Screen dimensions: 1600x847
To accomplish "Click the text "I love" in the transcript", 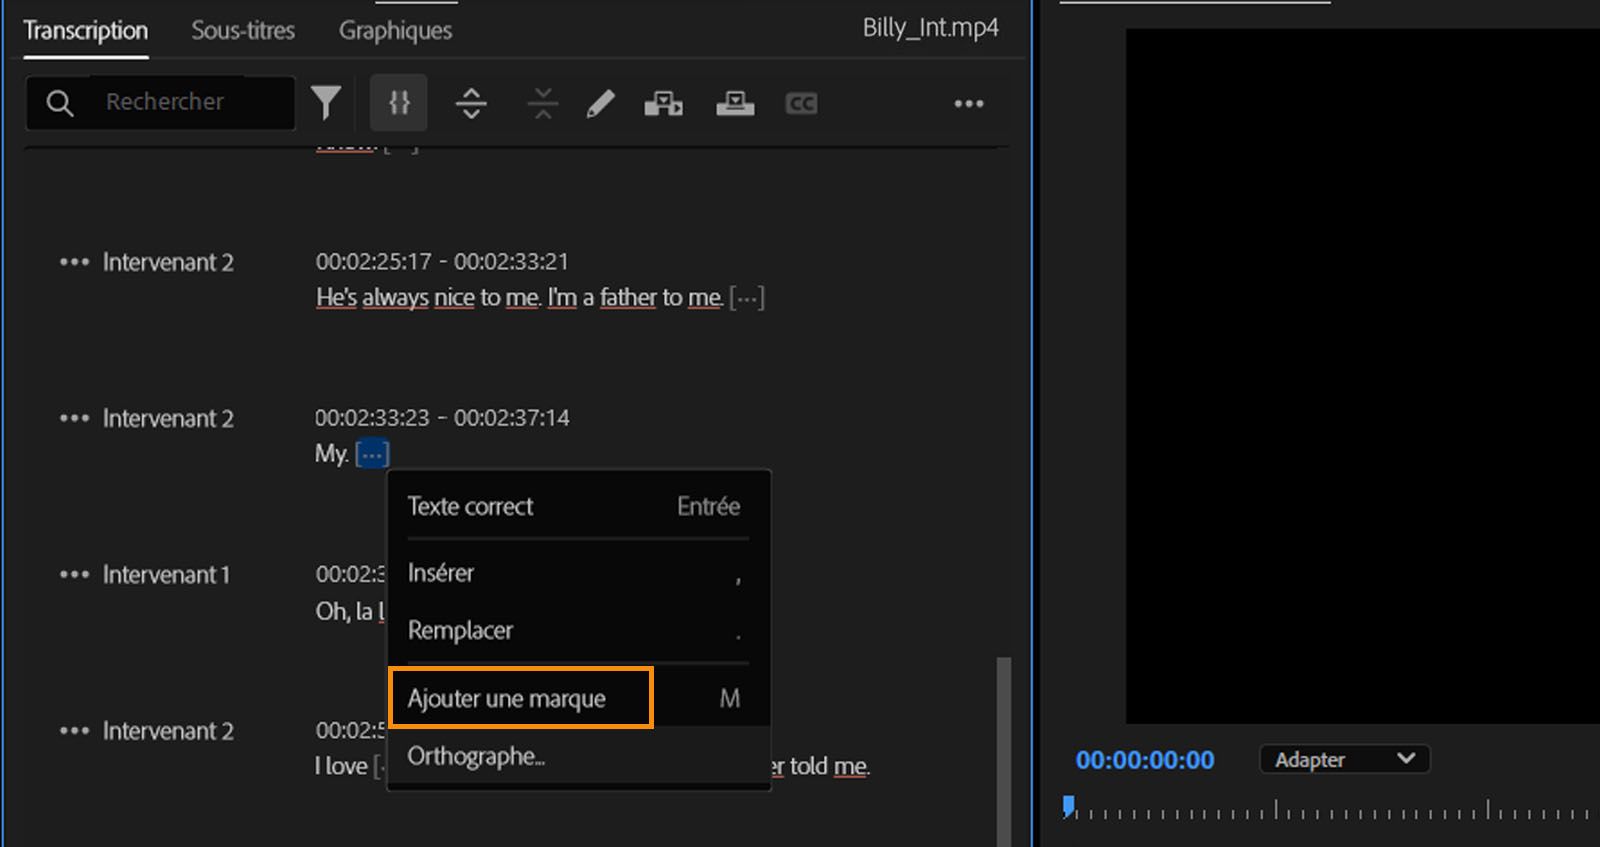I will pyautogui.click(x=341, y=766).
